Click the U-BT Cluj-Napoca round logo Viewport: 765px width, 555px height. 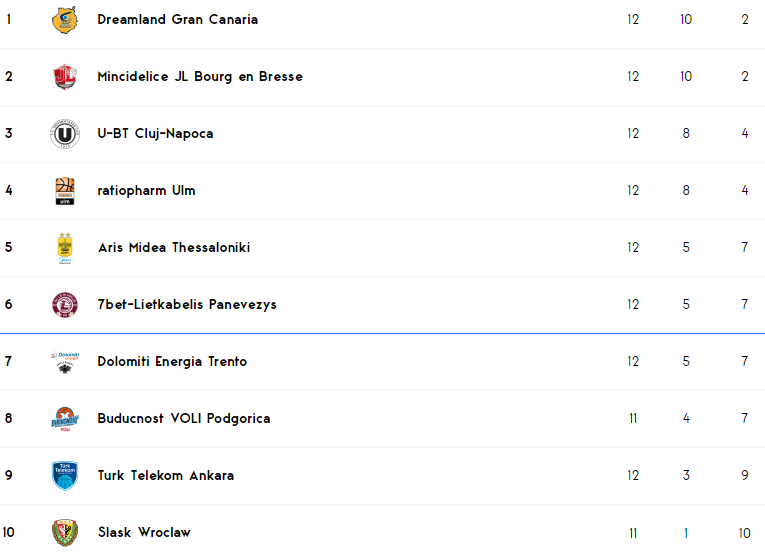(65, 134)
